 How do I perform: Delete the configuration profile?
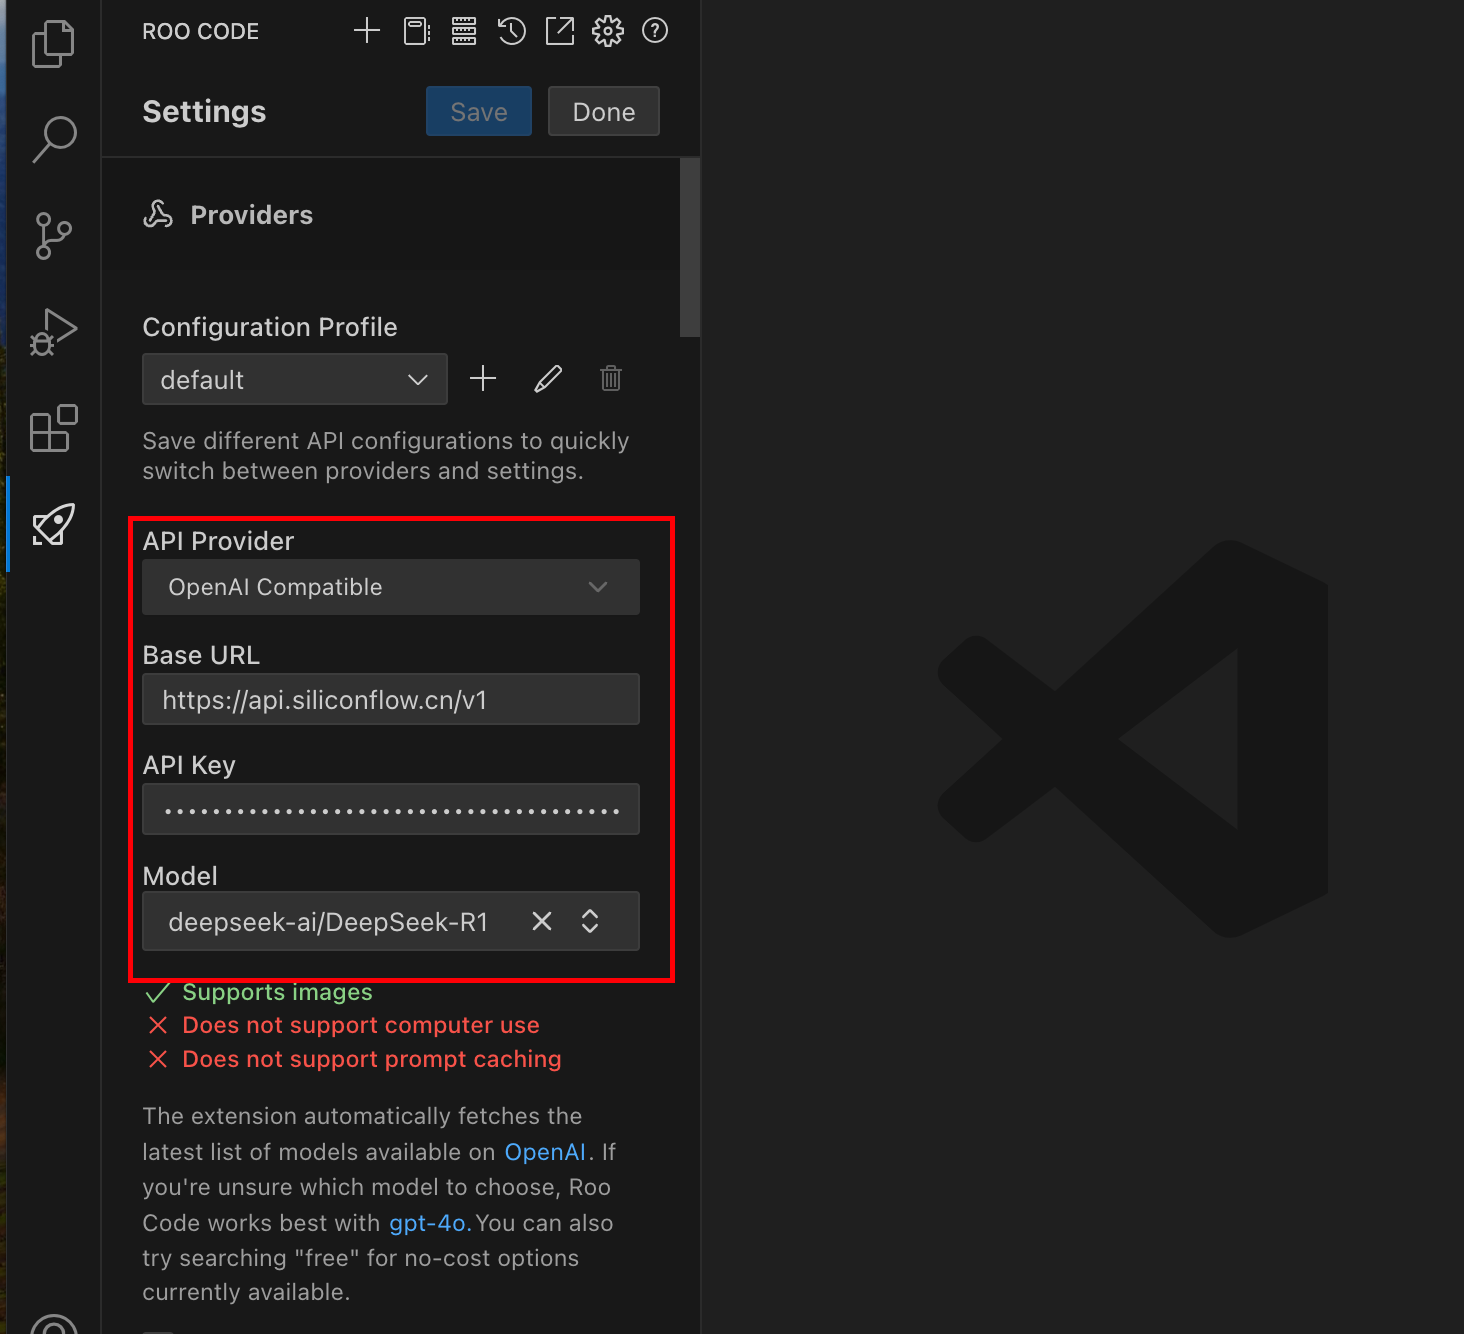[611, 378]
